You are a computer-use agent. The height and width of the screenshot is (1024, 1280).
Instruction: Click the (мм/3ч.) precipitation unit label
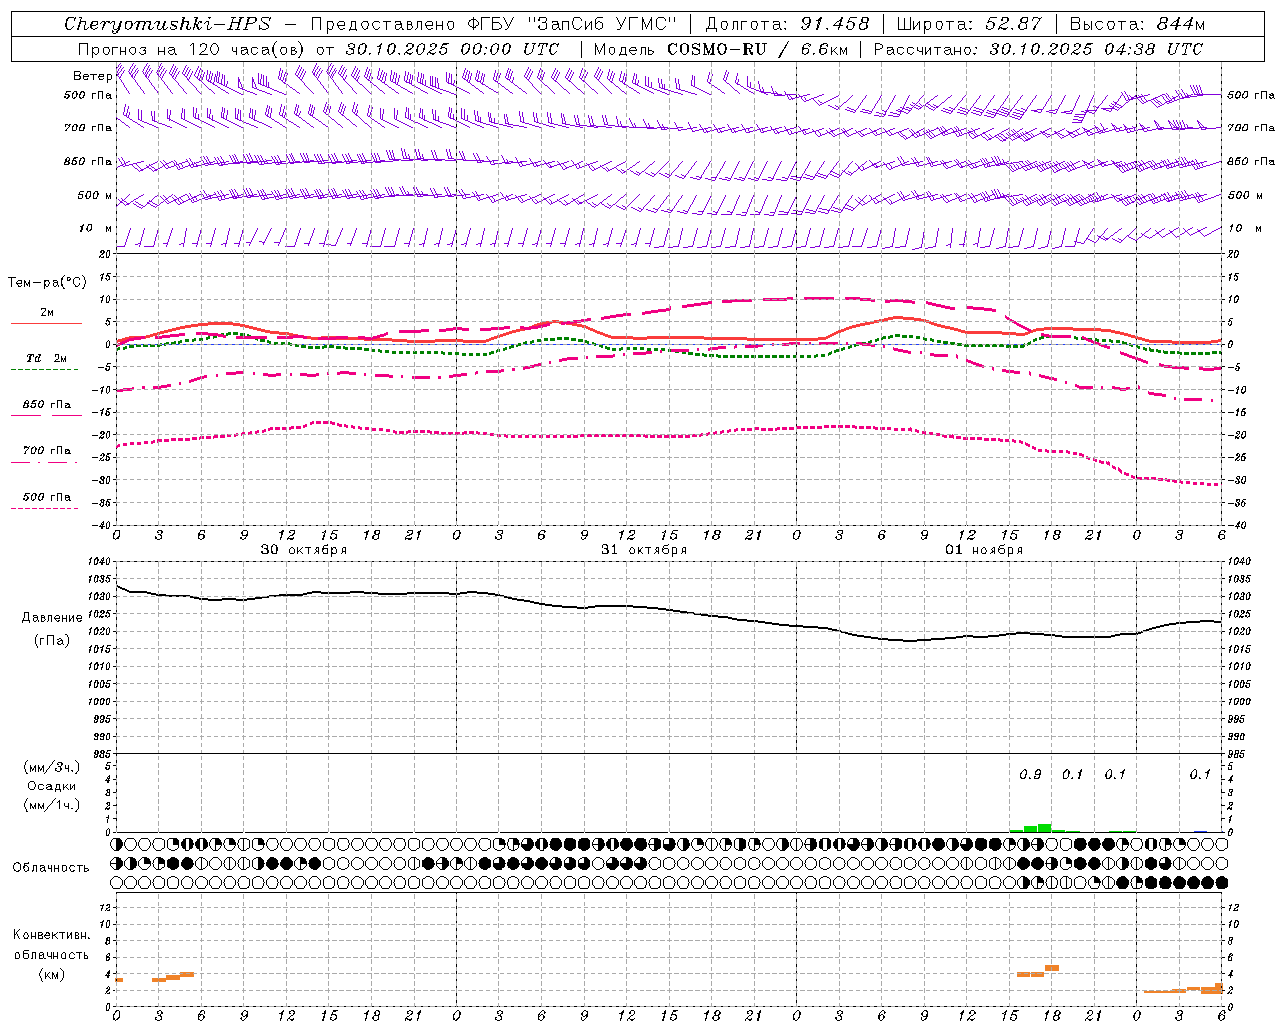click(52, 767)
